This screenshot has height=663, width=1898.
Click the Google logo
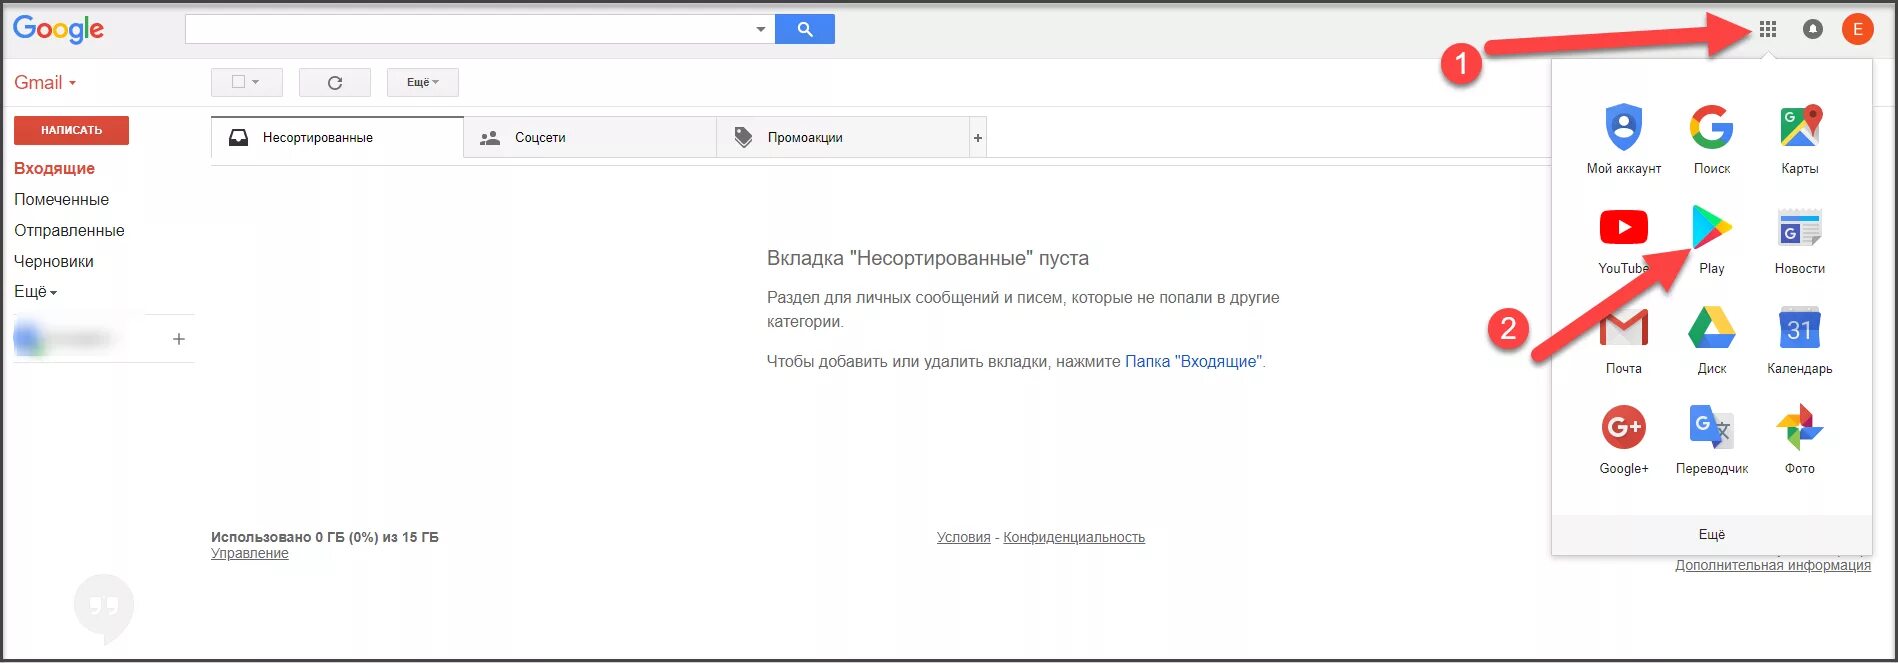(x=58, y=30)
